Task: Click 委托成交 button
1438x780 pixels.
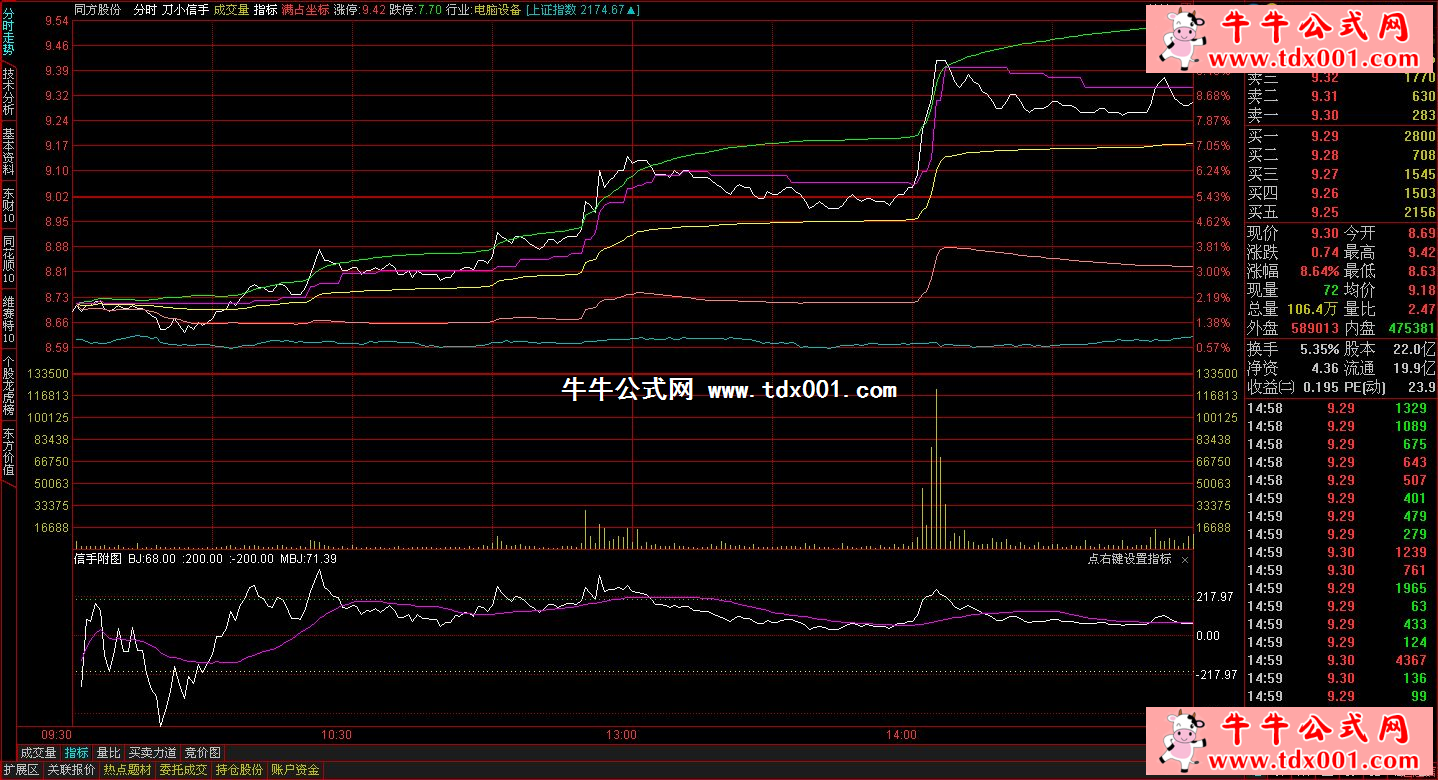Action: pos(183,770)
